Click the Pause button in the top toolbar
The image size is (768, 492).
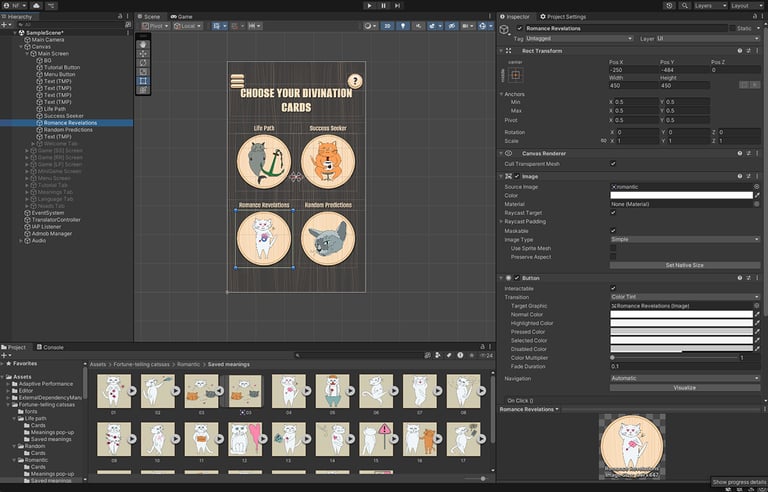(384, 5)
